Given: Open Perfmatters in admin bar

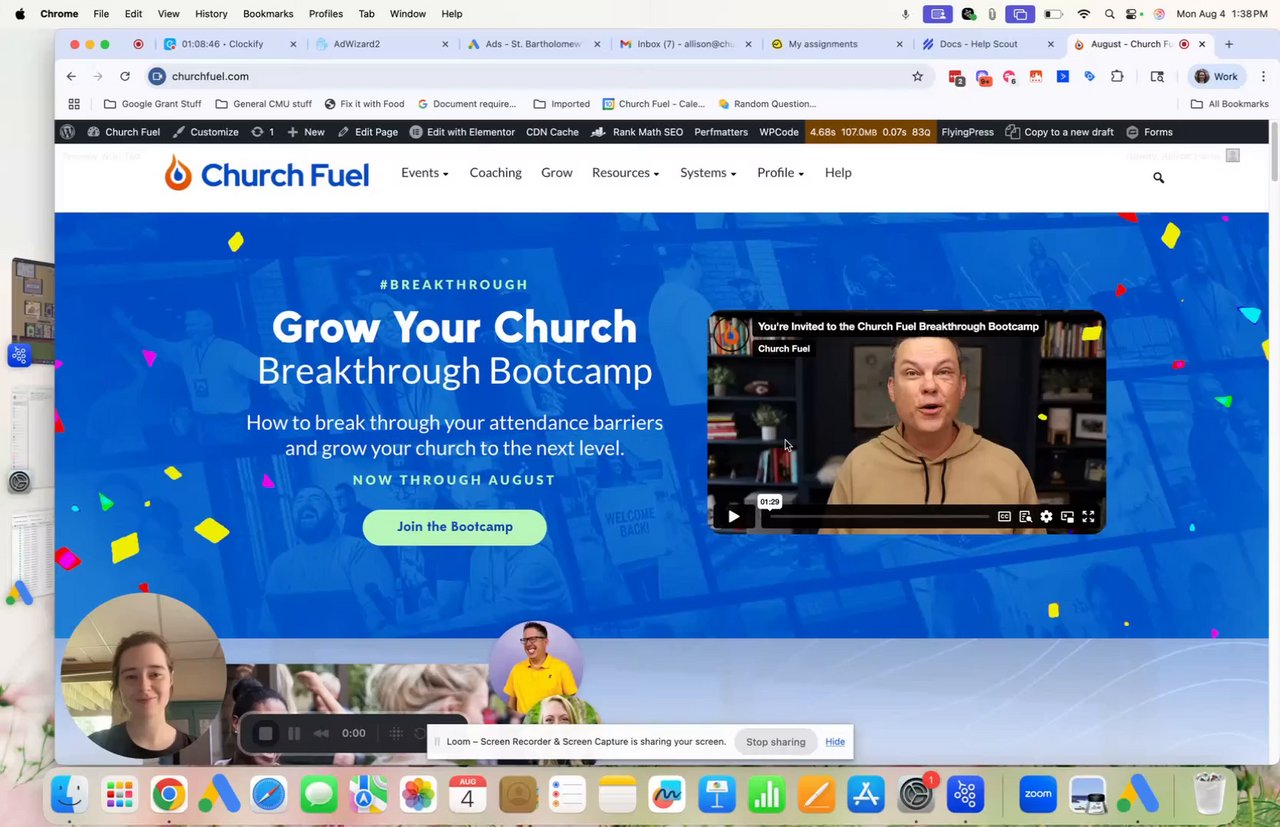Looking at the screenshot, I should pyautogui.click(x=721, y=132).
